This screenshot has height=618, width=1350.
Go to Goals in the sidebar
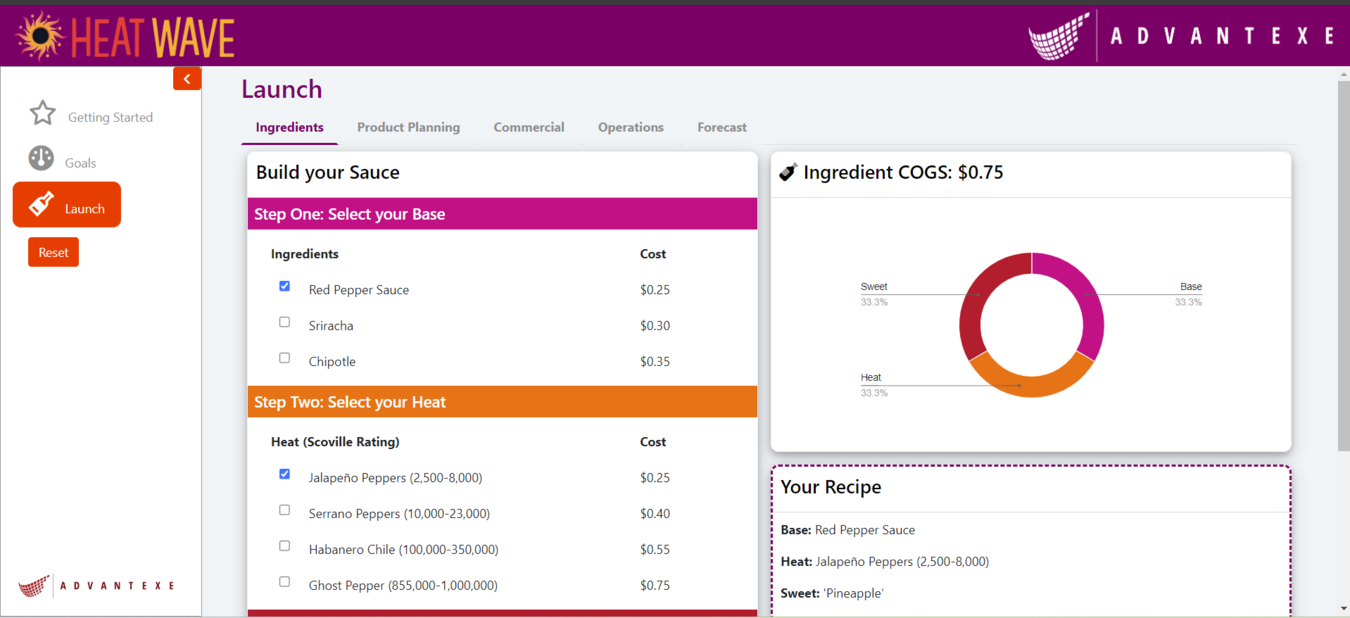click(x=63, y=161)
